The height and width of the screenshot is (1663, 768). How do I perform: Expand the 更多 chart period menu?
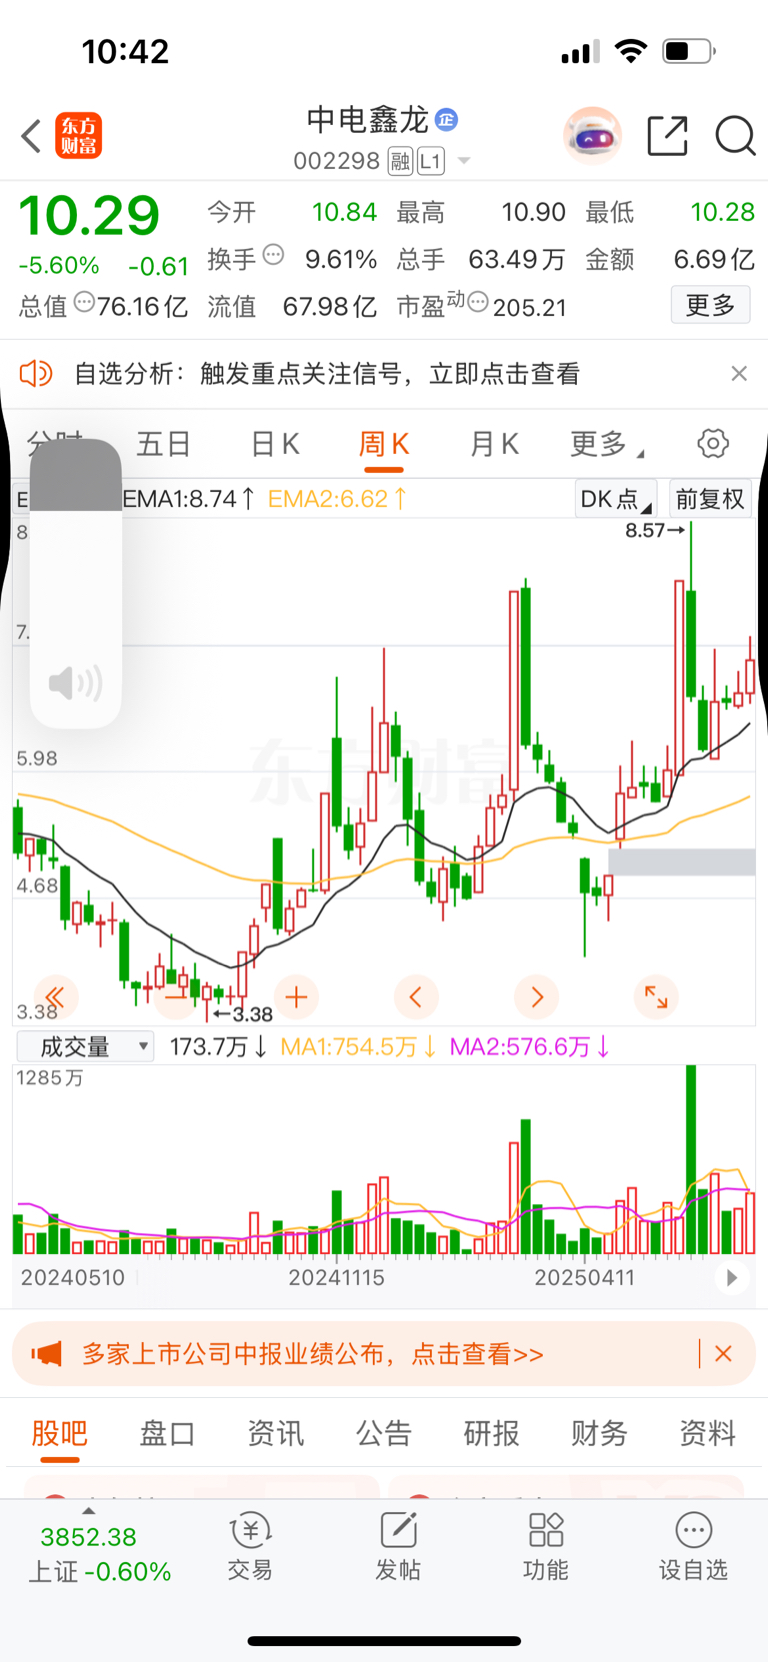pos(606,444)
